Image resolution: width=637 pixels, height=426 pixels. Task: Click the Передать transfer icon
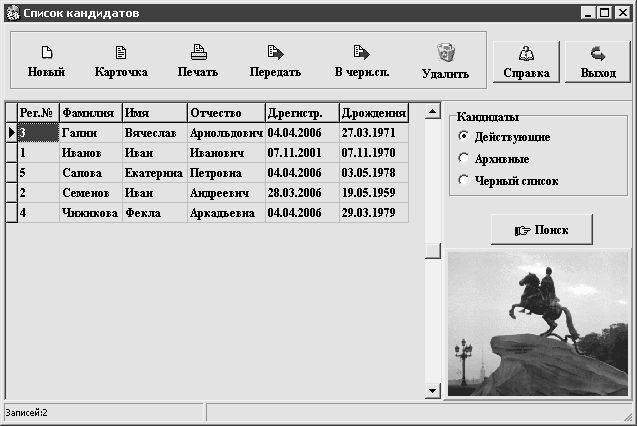click(x=275, y=52)
